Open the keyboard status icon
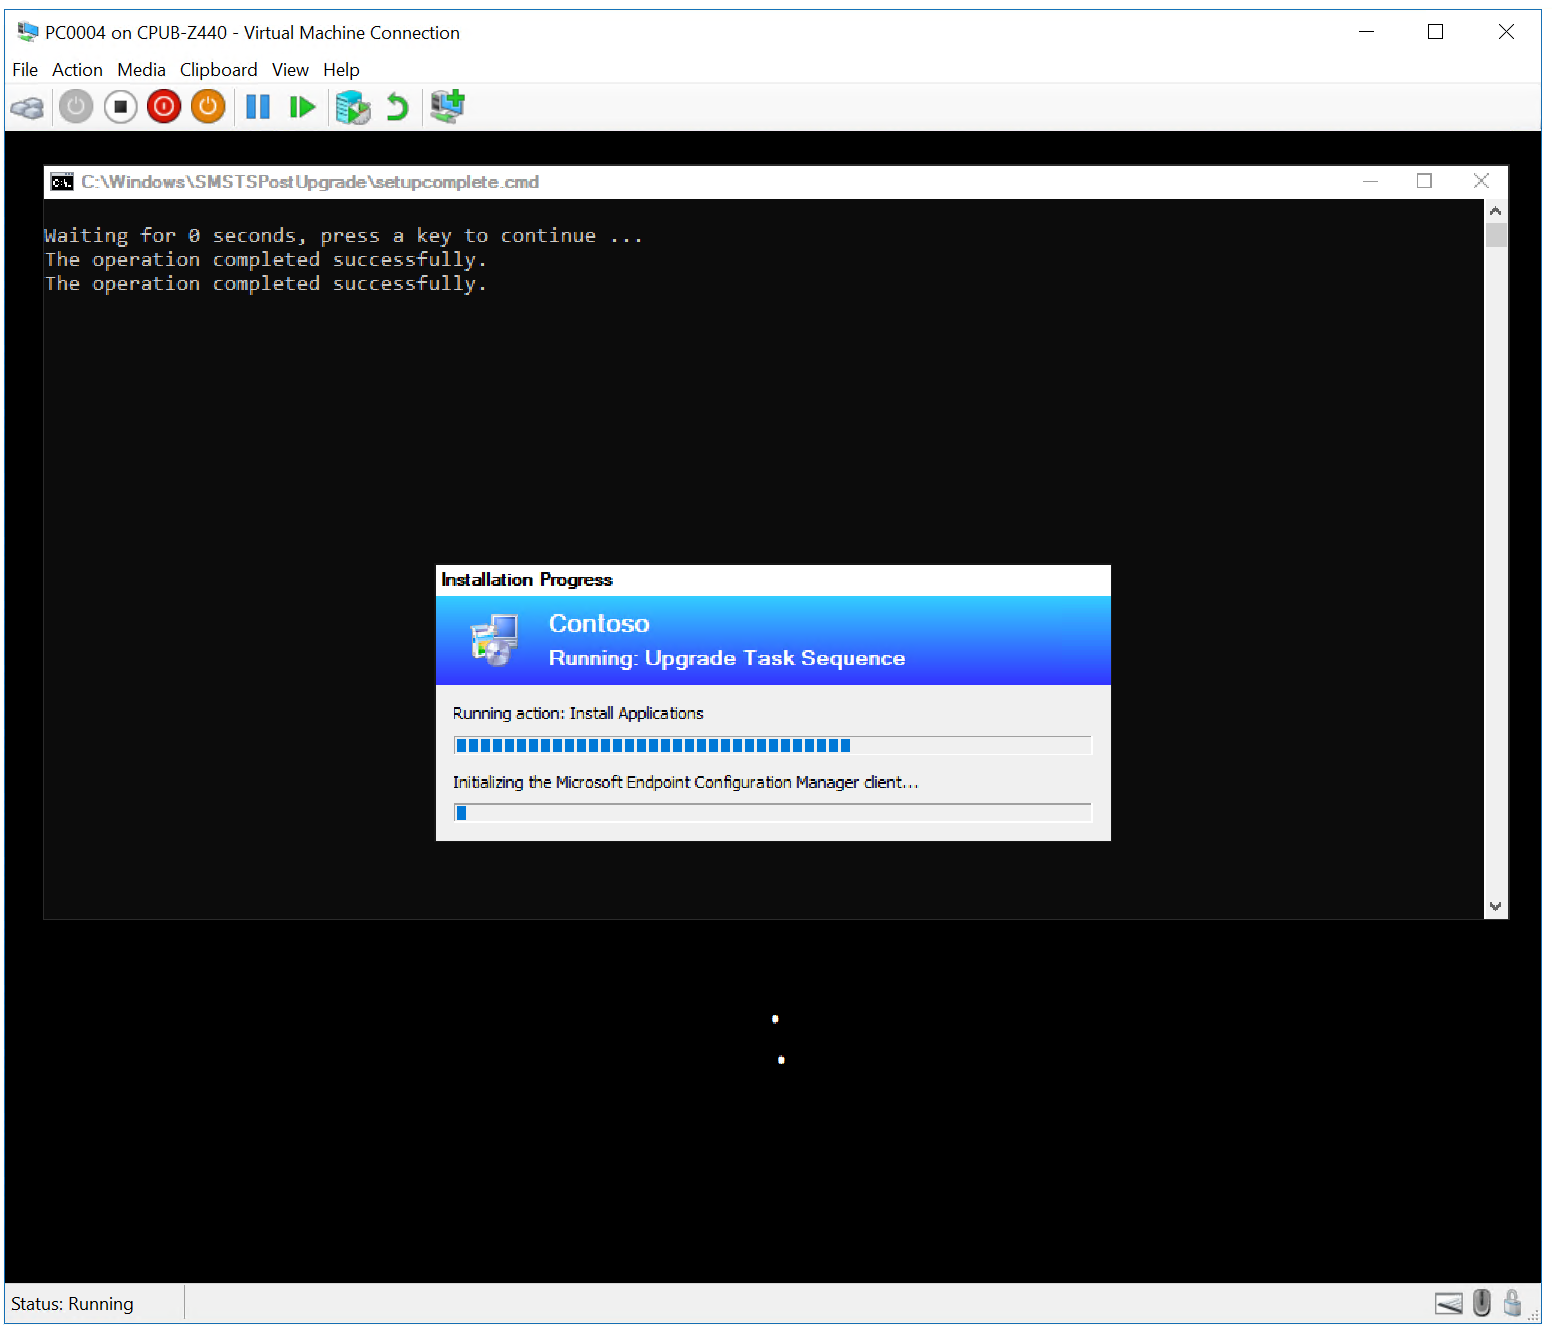Image resolution: width=1552 pixels, height=1330 pixels. tap(1449, 1303)
